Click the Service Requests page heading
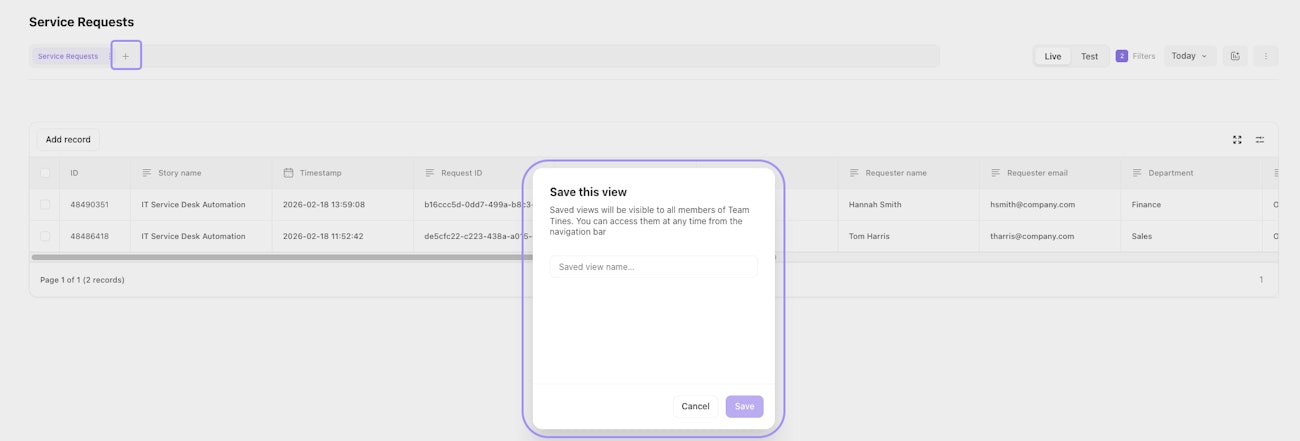Viewport: 1300px width, 441px height. (x=81, y=22)
